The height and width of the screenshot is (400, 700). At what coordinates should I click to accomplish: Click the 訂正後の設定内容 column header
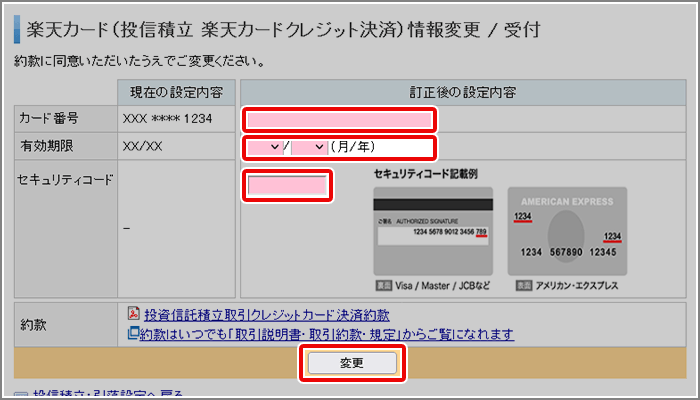pyautogui.click(x=463, y=92)
